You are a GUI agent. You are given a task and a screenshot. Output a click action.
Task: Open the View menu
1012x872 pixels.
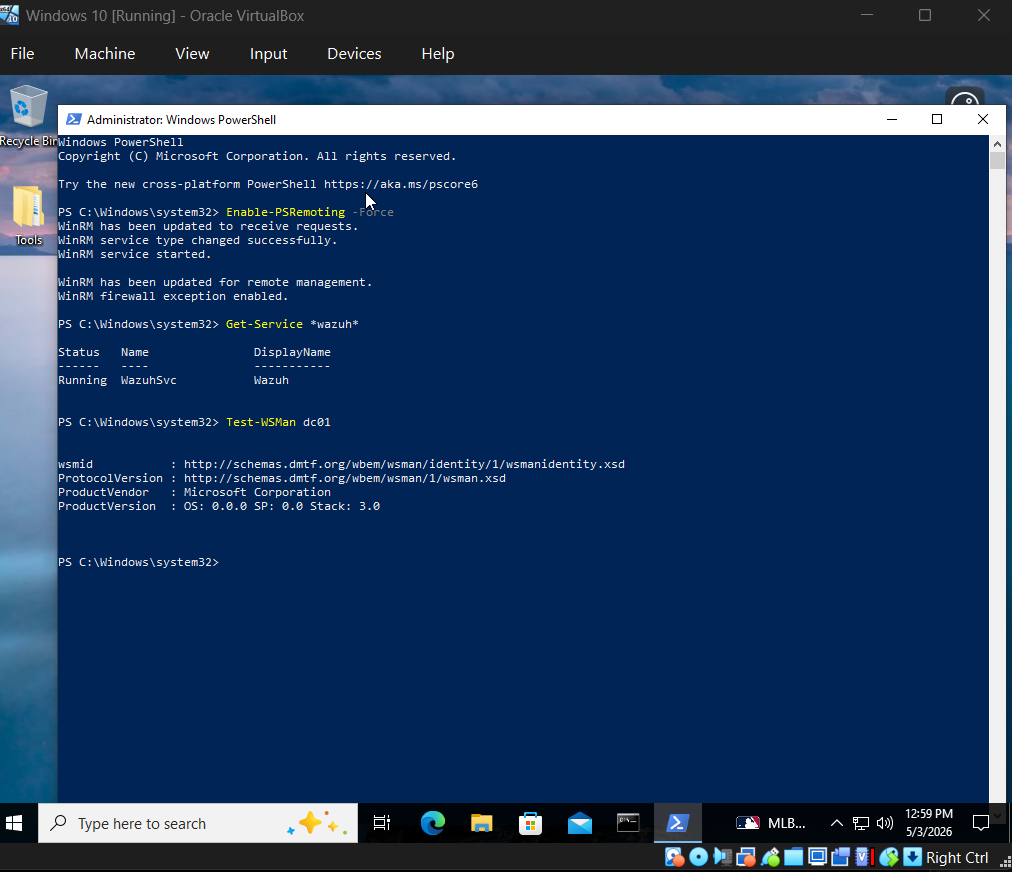pos(192,54)
